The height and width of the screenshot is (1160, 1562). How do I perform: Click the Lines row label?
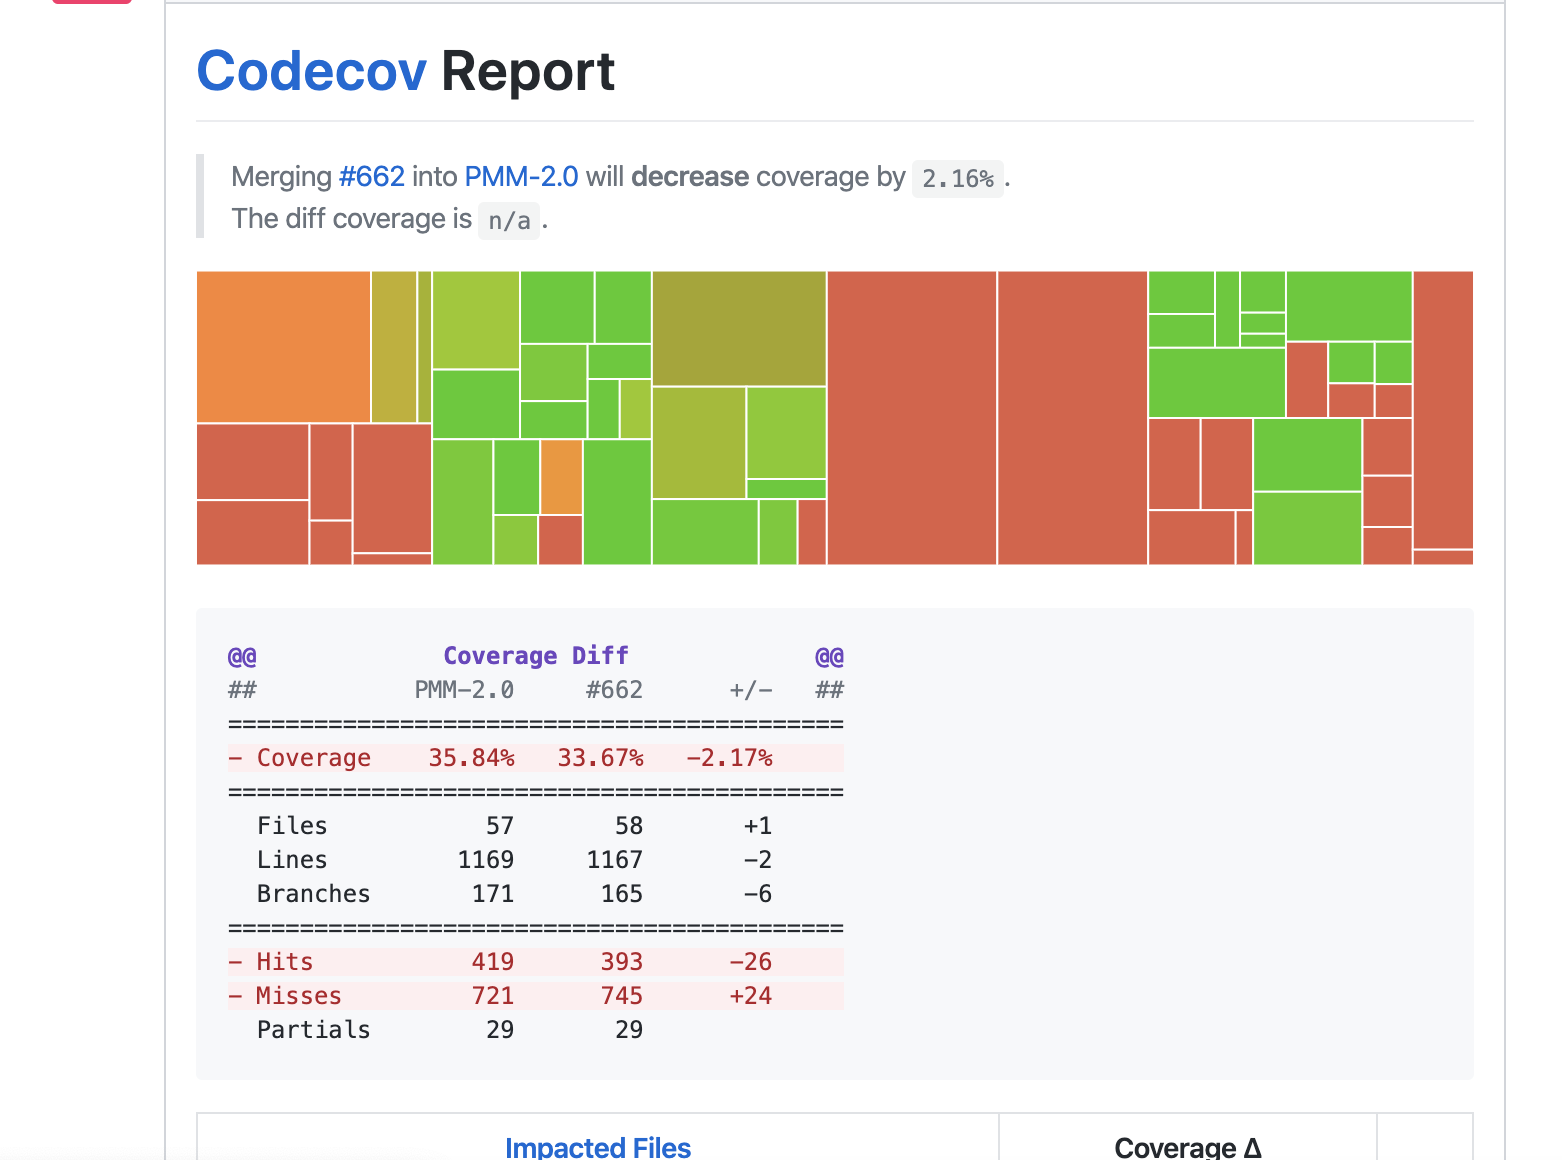tap(292, 860)
